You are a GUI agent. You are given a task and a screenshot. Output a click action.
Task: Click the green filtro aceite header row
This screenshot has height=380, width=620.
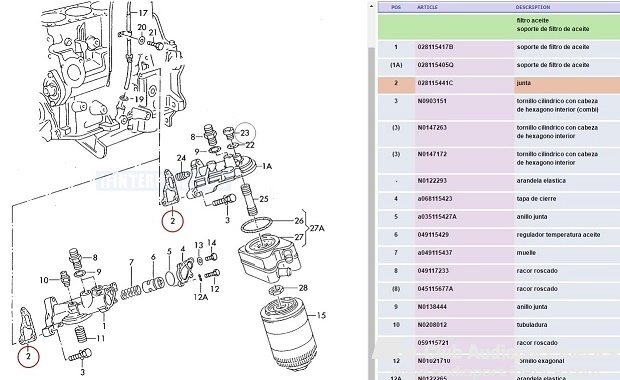coord(499,25)
